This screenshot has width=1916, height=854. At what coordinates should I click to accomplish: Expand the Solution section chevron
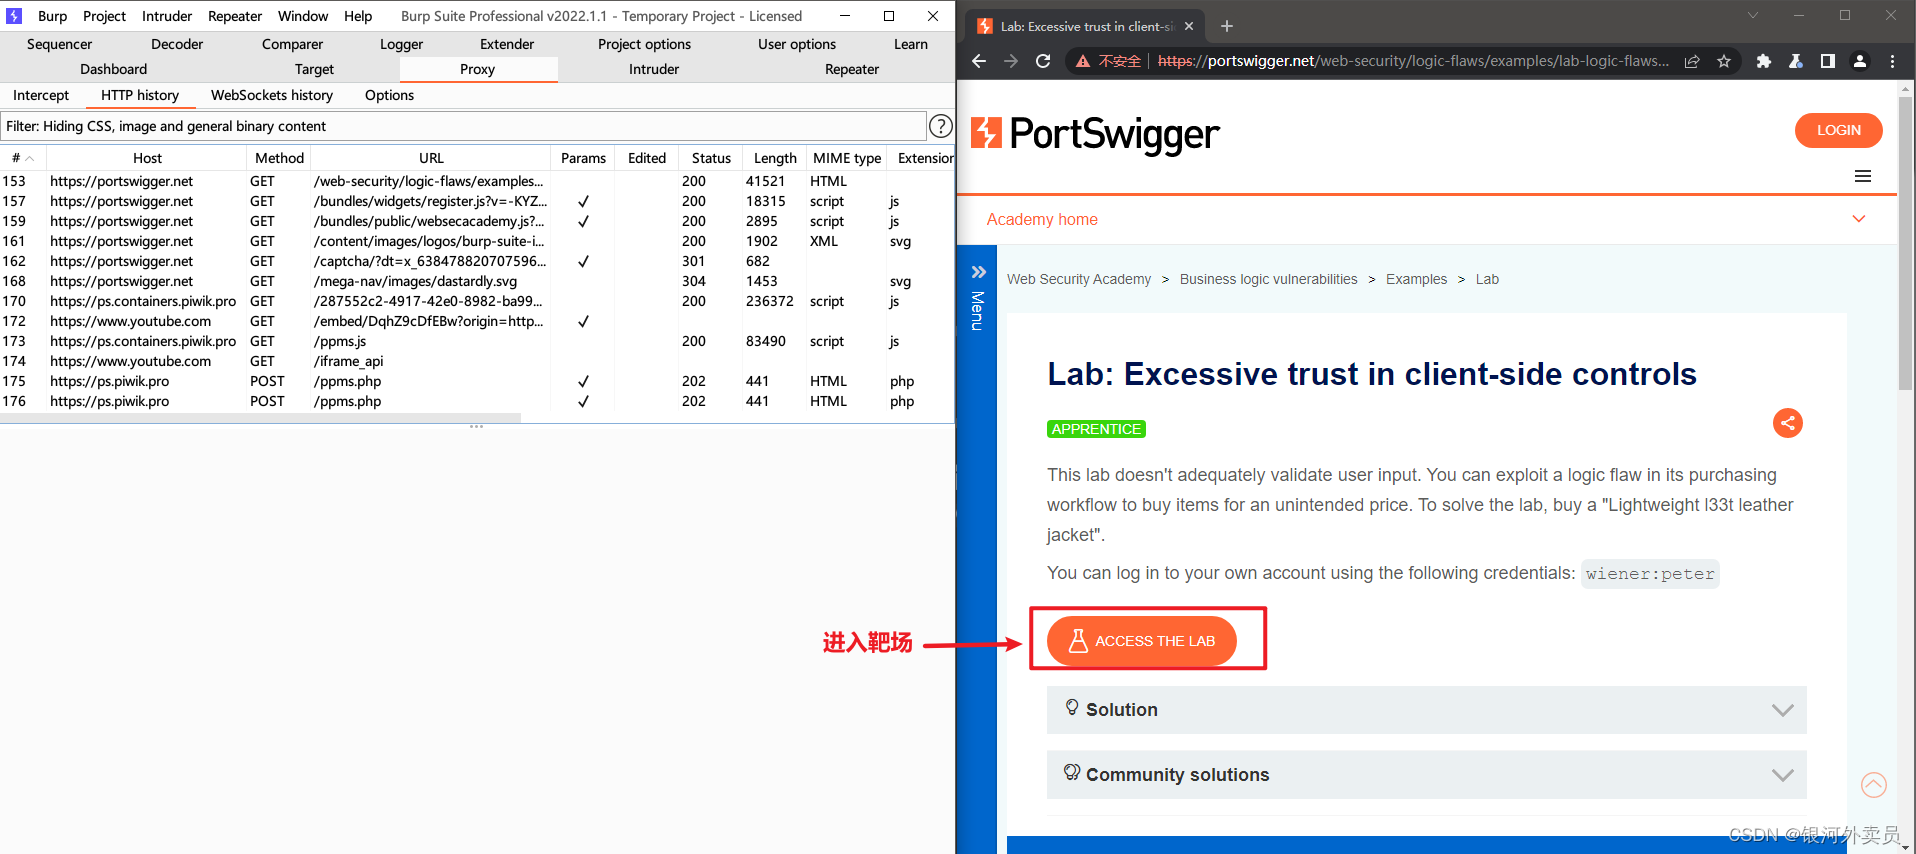[1783, 710]
